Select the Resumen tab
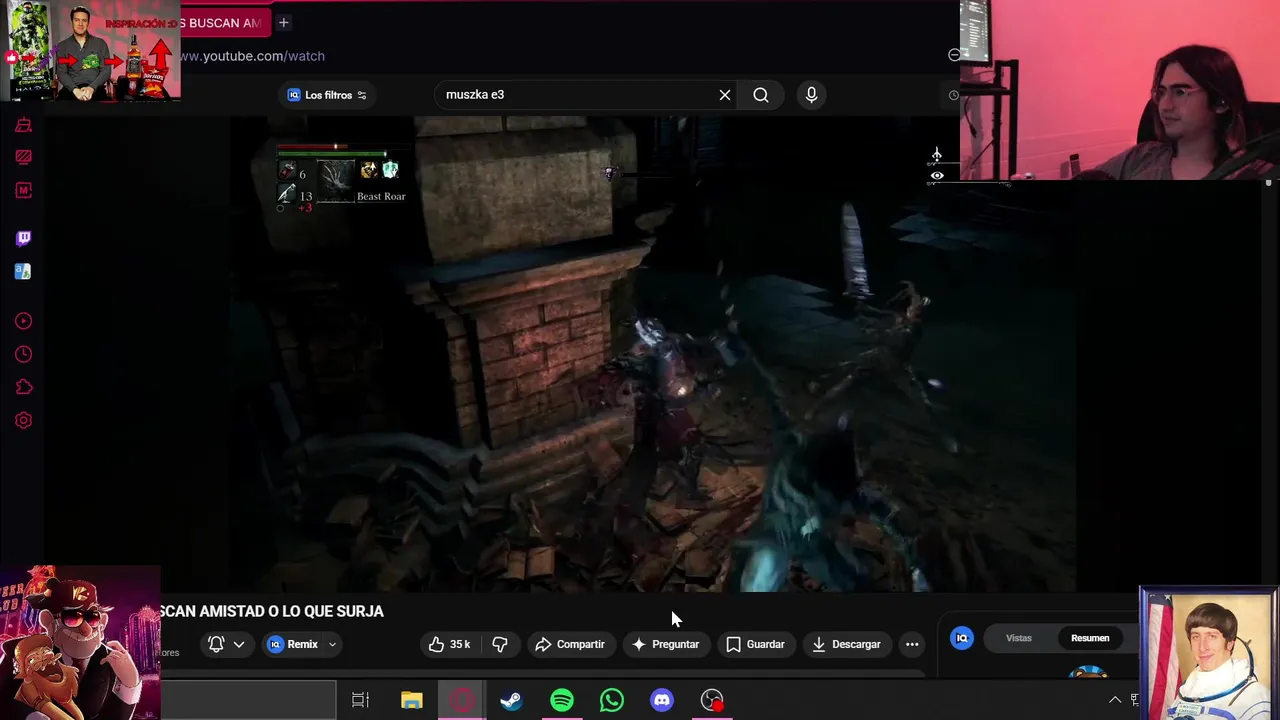This screenshot has width=1280, height=720. coord(1090,638)
